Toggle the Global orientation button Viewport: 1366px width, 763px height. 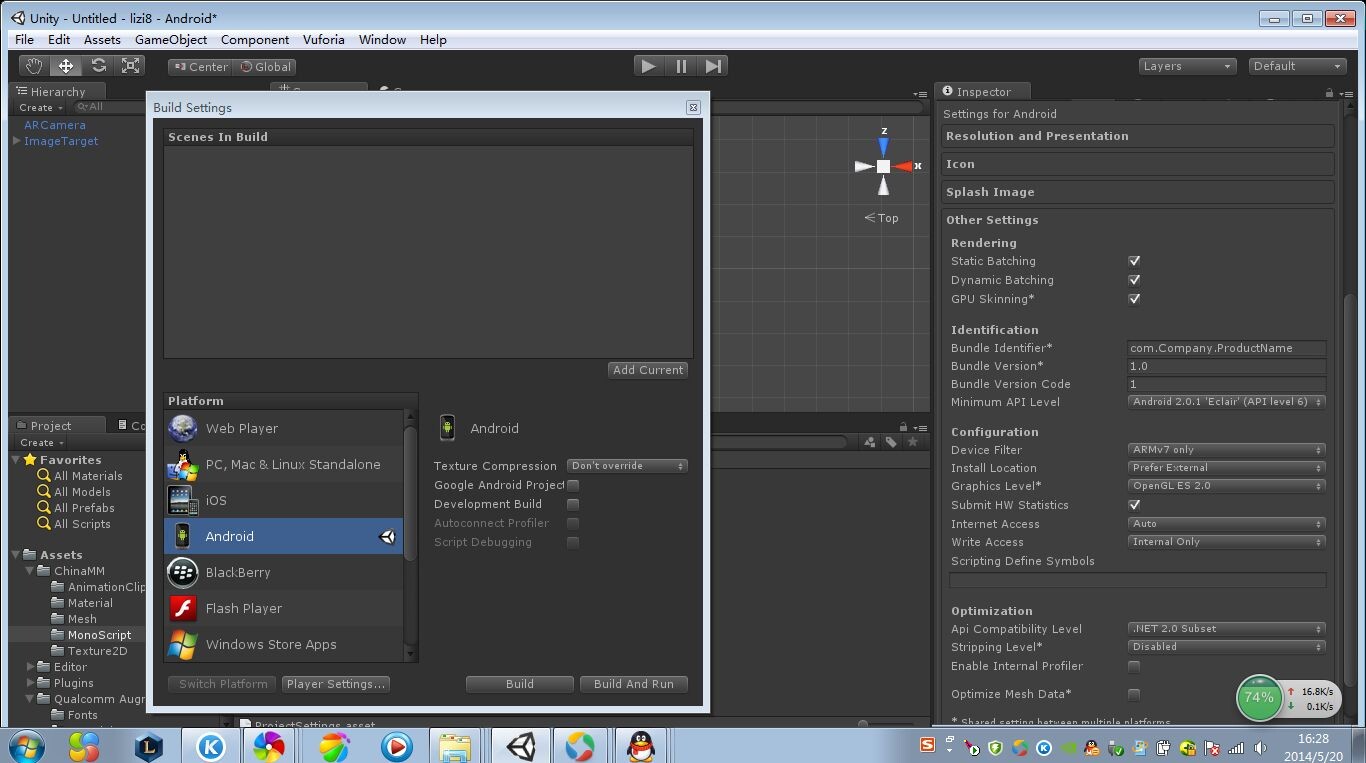[x=265, y=67]
